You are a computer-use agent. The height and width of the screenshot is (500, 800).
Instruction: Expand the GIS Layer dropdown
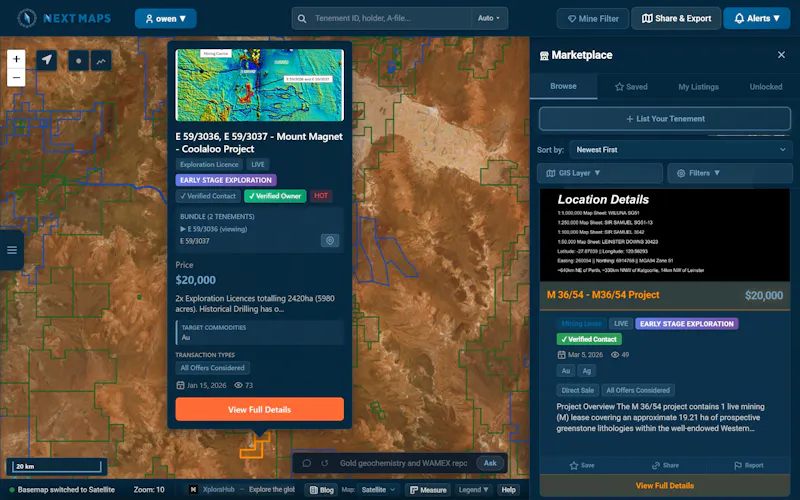(599, 173)
